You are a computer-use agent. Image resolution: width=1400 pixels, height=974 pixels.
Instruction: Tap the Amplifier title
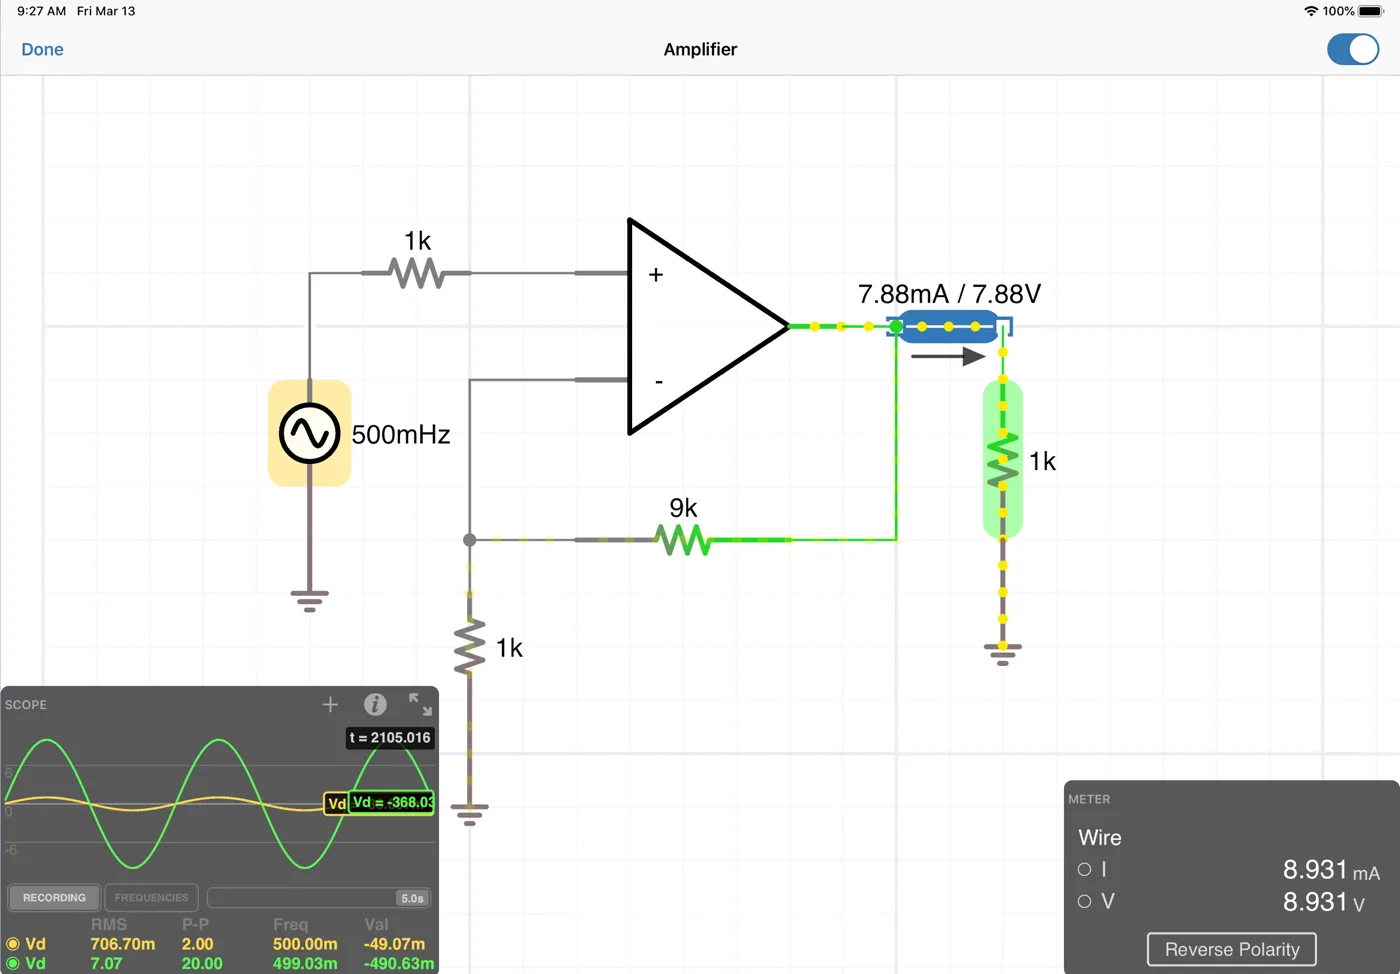point(700,49)
